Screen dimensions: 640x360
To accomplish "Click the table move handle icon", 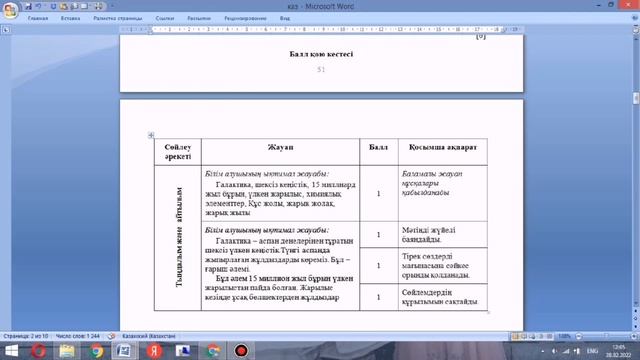I will tap(151, 135).
